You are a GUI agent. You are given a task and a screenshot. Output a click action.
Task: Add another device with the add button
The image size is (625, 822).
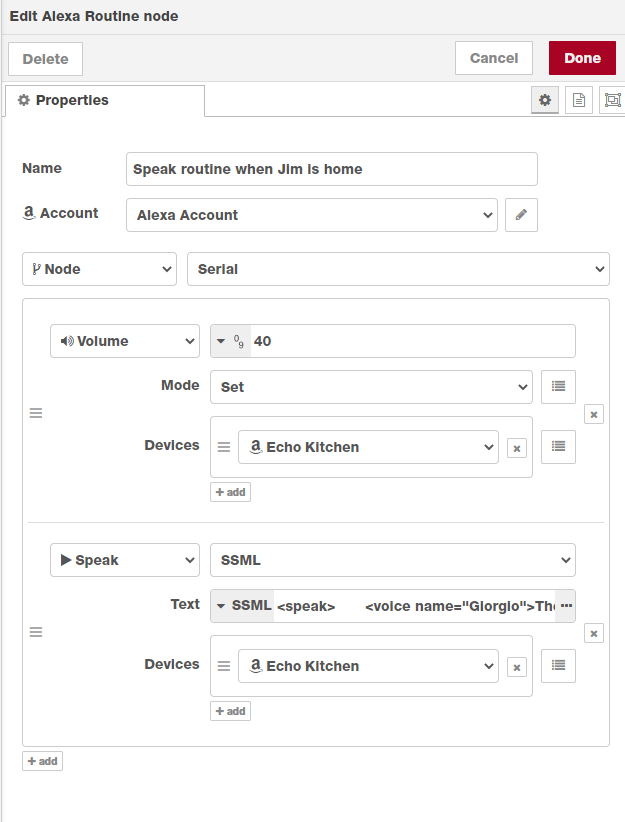[230, 491]
